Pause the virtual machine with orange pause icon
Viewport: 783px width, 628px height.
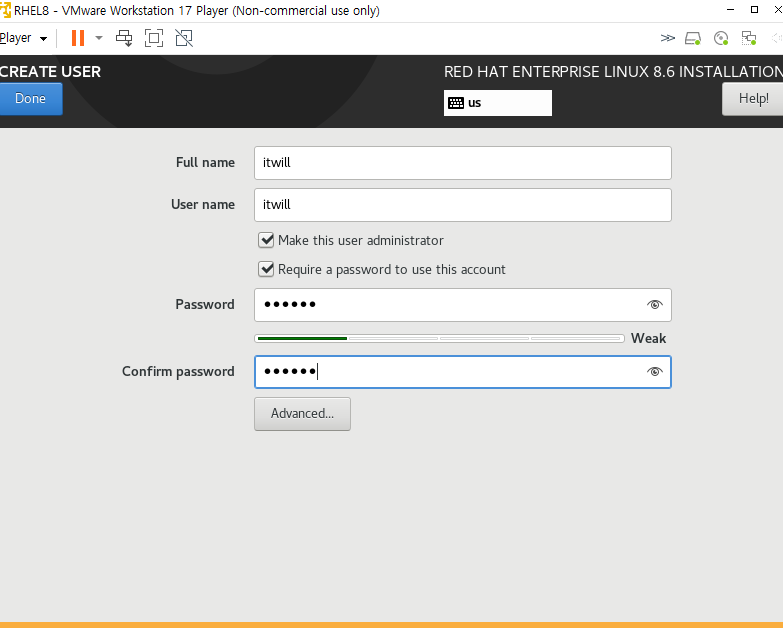tap(78, 38)
